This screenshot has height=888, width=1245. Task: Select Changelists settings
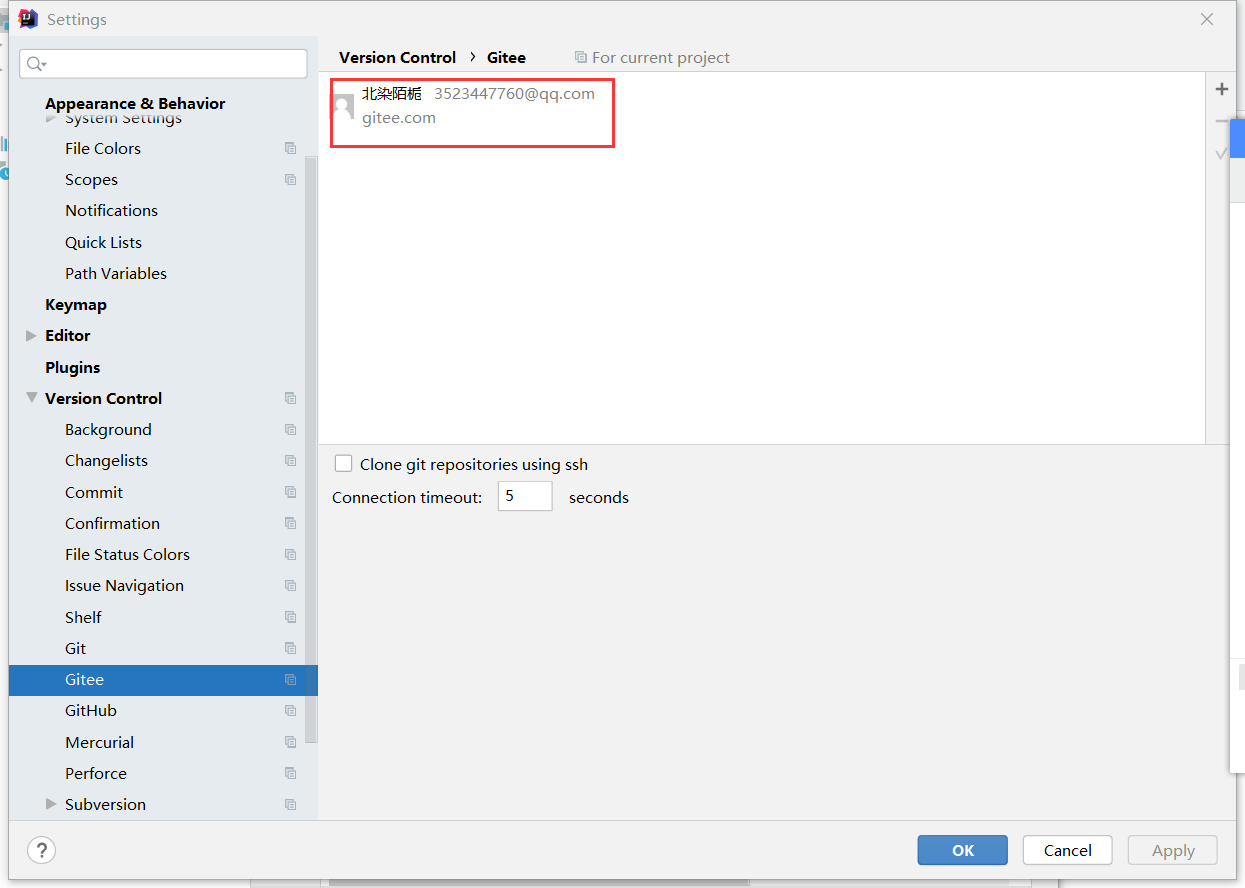[x=106, y=461]
